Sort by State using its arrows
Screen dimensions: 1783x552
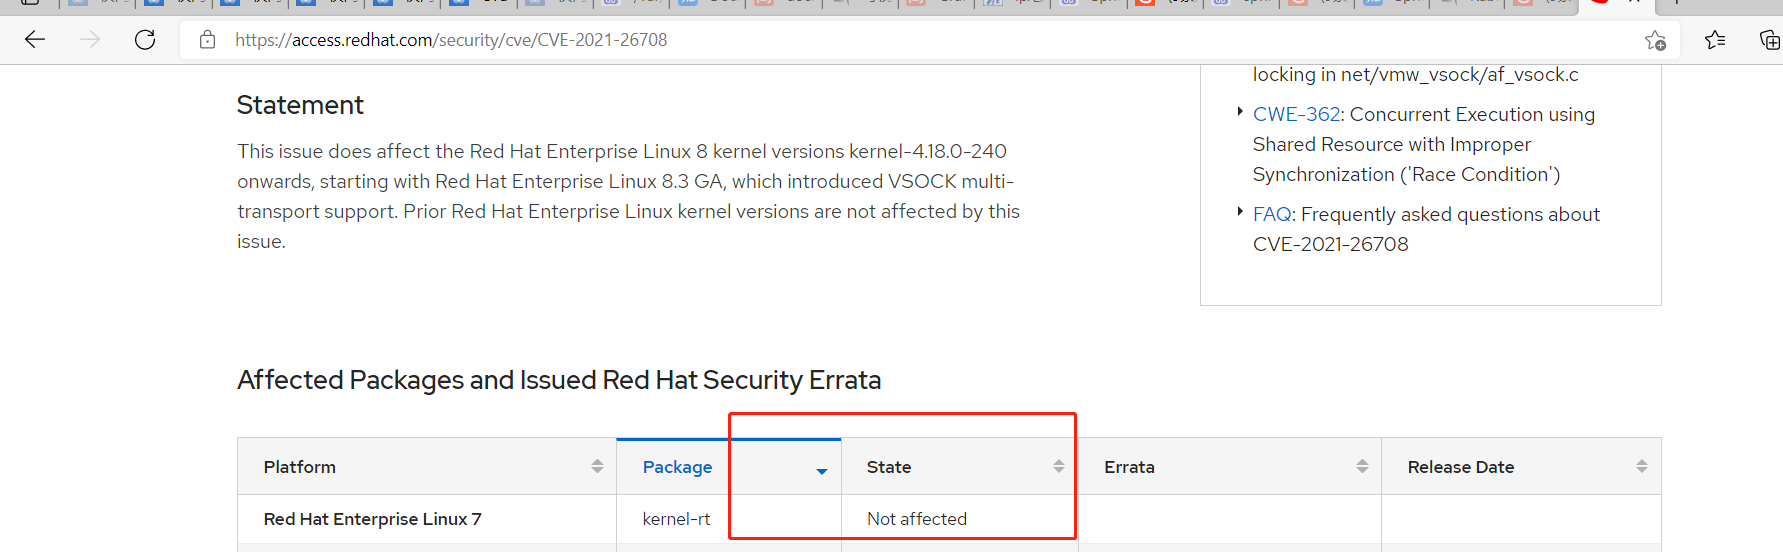click(1058, 467)
